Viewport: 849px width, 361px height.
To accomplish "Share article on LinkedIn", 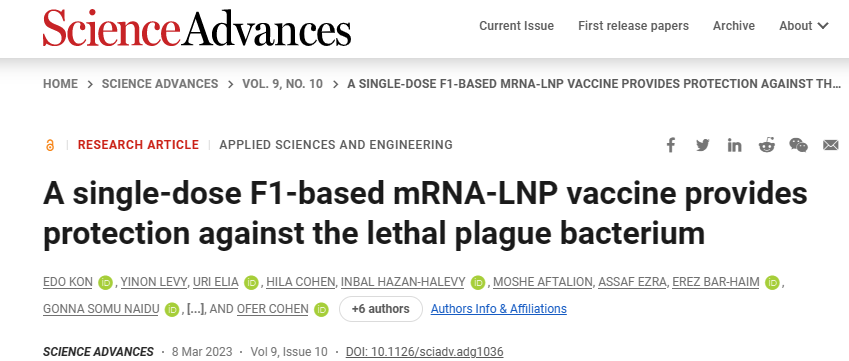I will coord(734,145).
